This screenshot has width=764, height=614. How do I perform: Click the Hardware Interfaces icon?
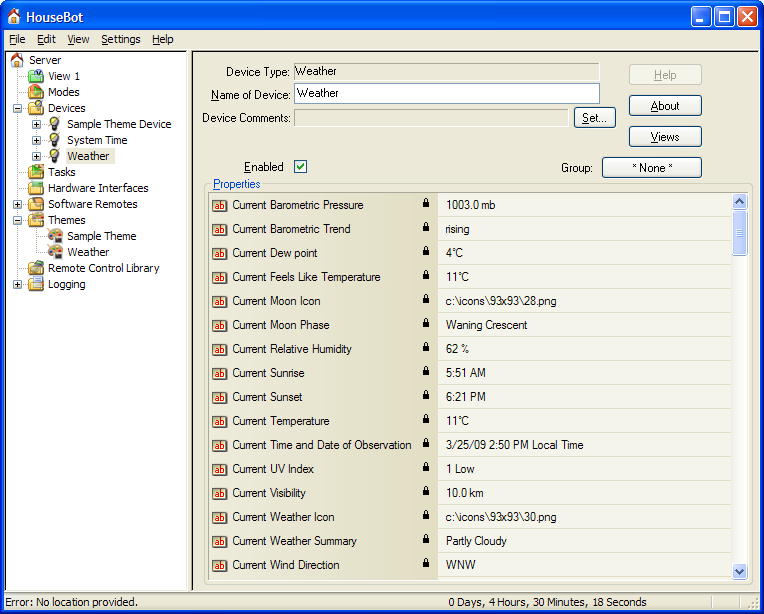(x=36, y=188)
